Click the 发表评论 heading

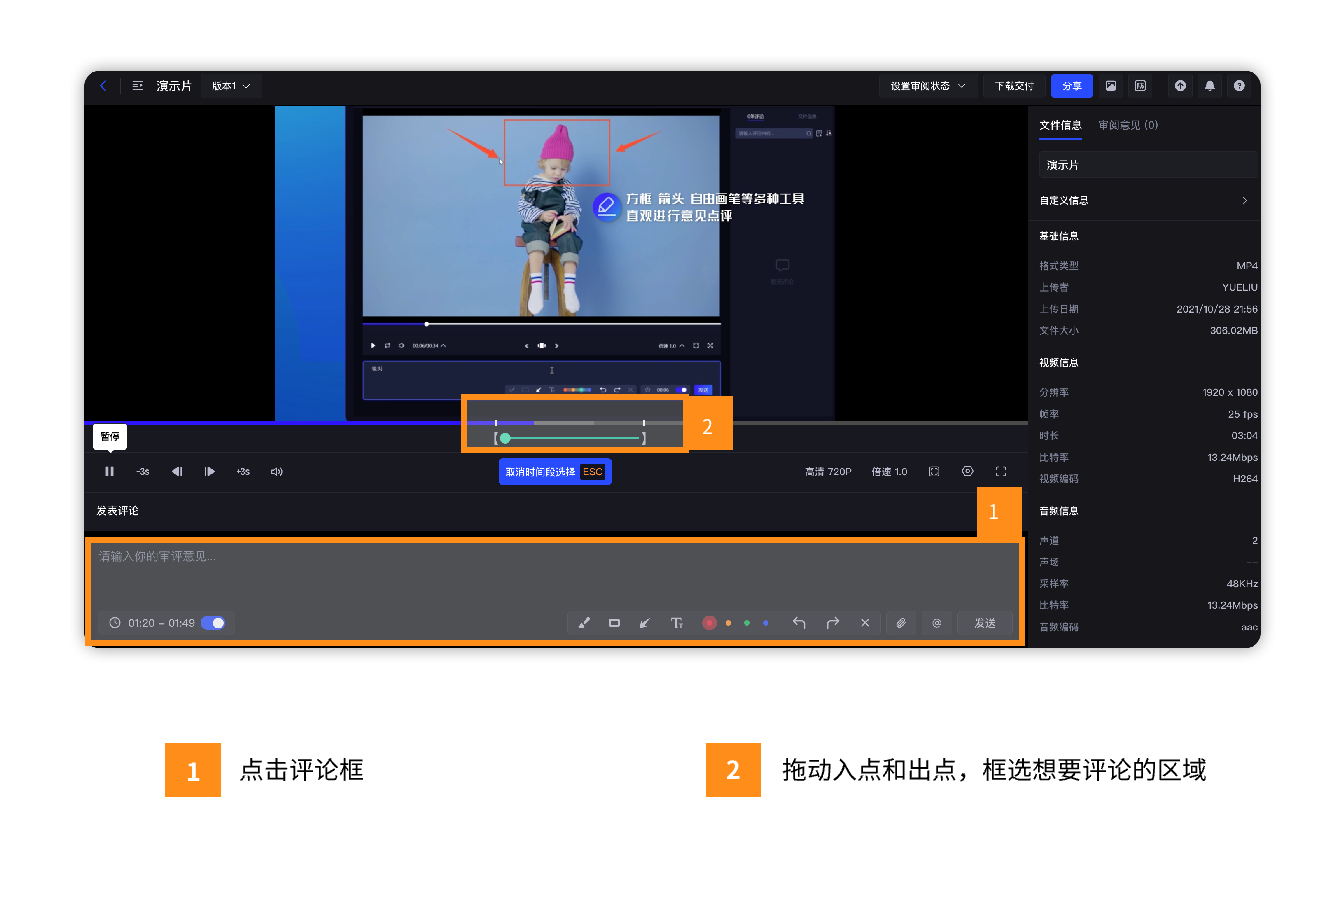click(x=117, y=511)
